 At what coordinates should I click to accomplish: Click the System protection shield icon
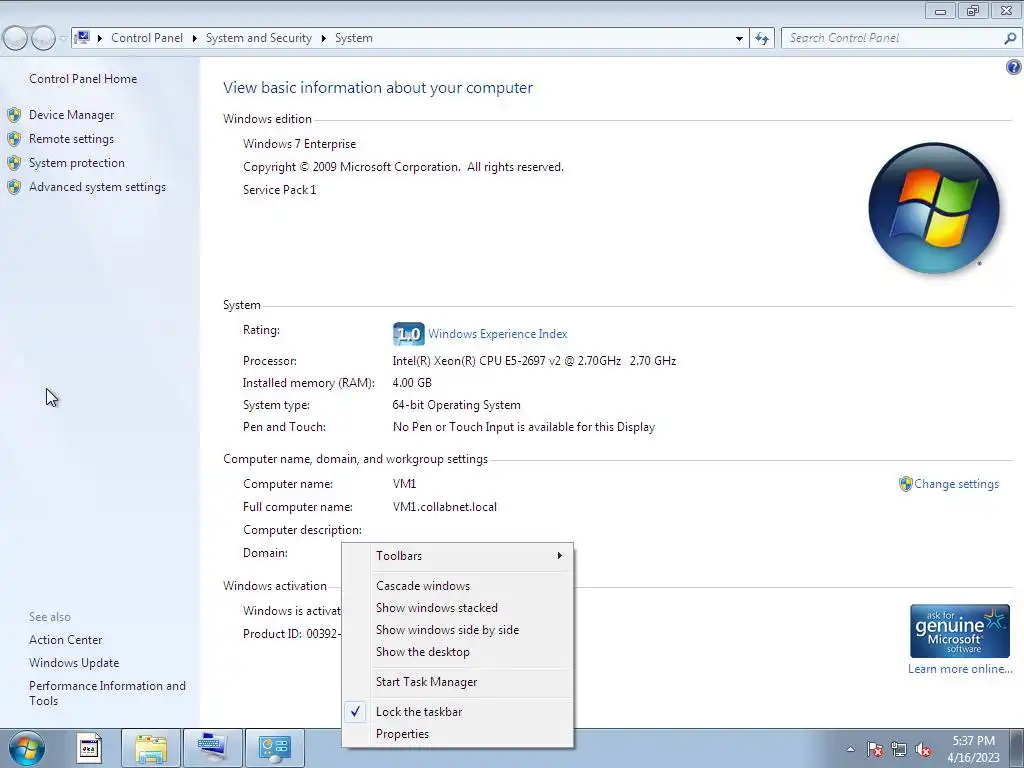(14, 163)
